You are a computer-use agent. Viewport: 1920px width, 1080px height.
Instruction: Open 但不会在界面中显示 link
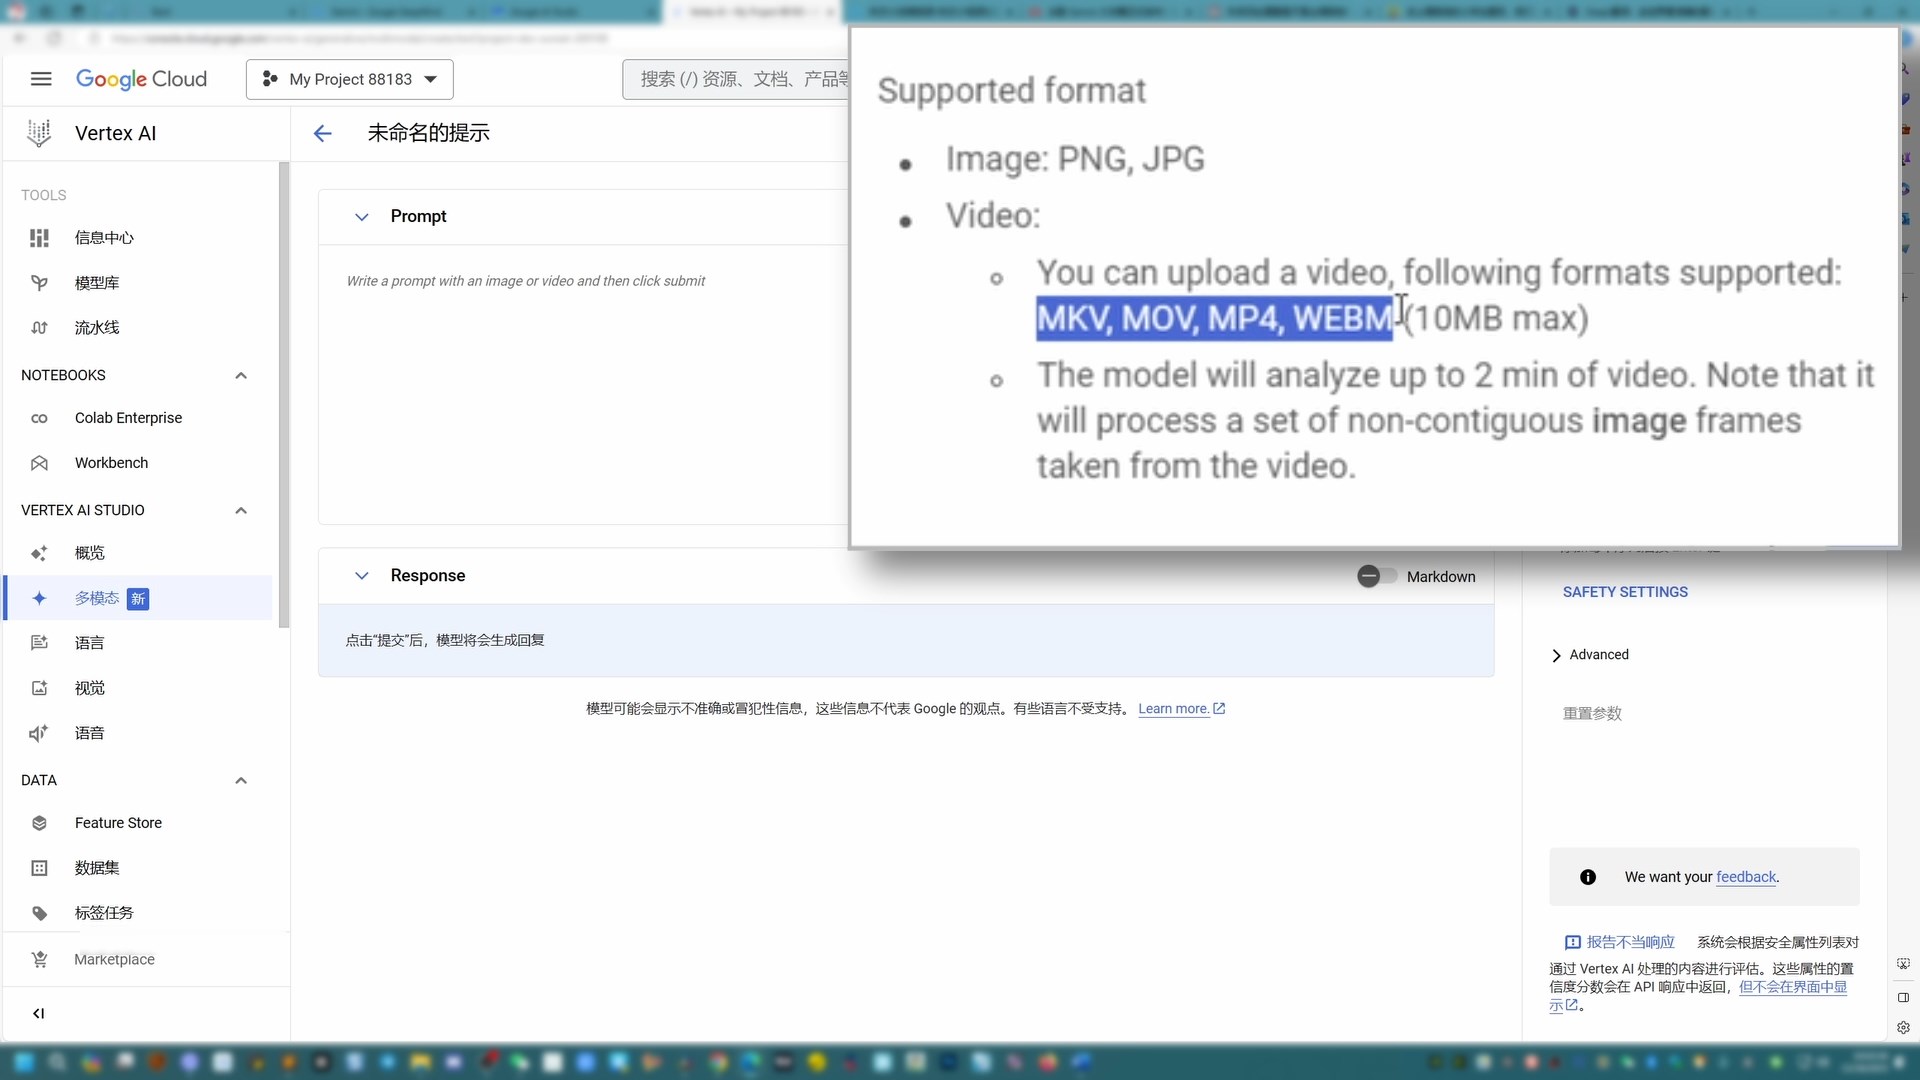pos(1793,987)
